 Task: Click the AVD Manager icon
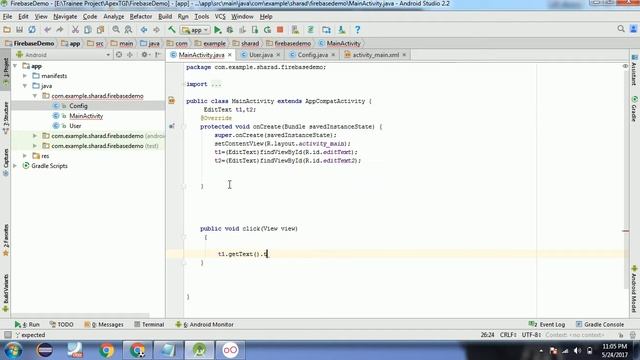(x=295, y=29)
